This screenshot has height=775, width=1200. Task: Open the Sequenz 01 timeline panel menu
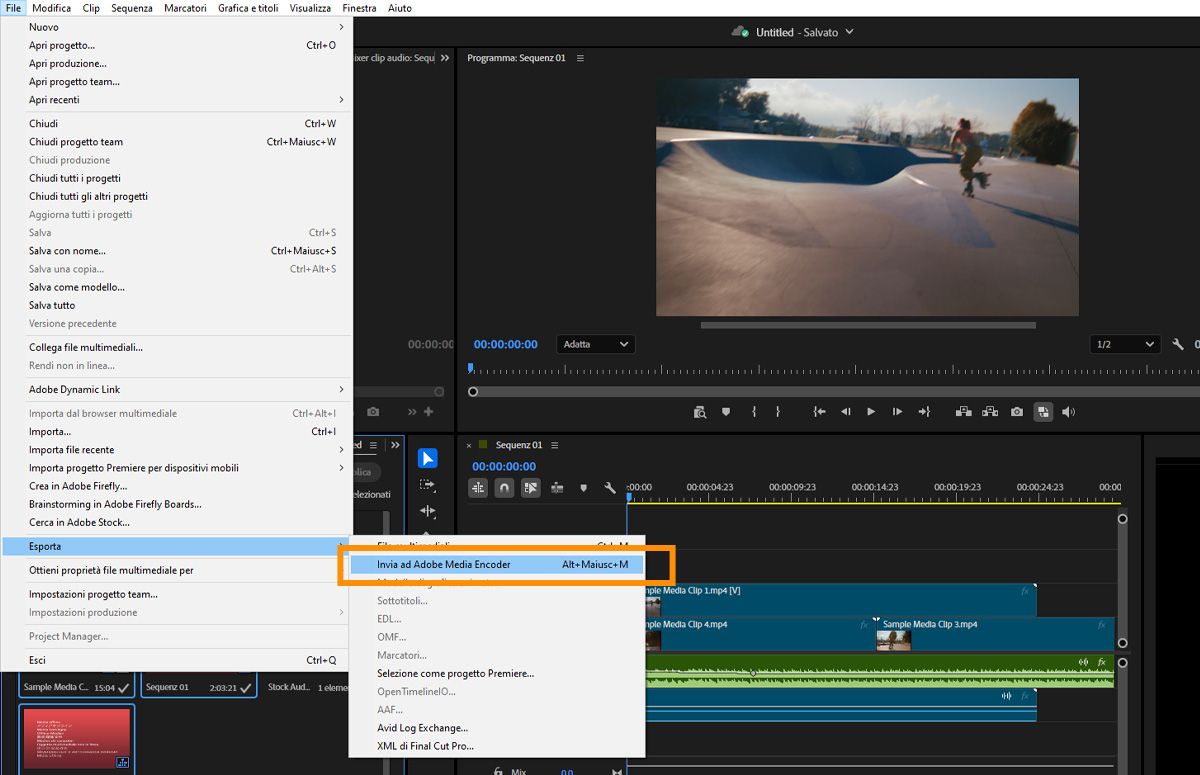555,445
